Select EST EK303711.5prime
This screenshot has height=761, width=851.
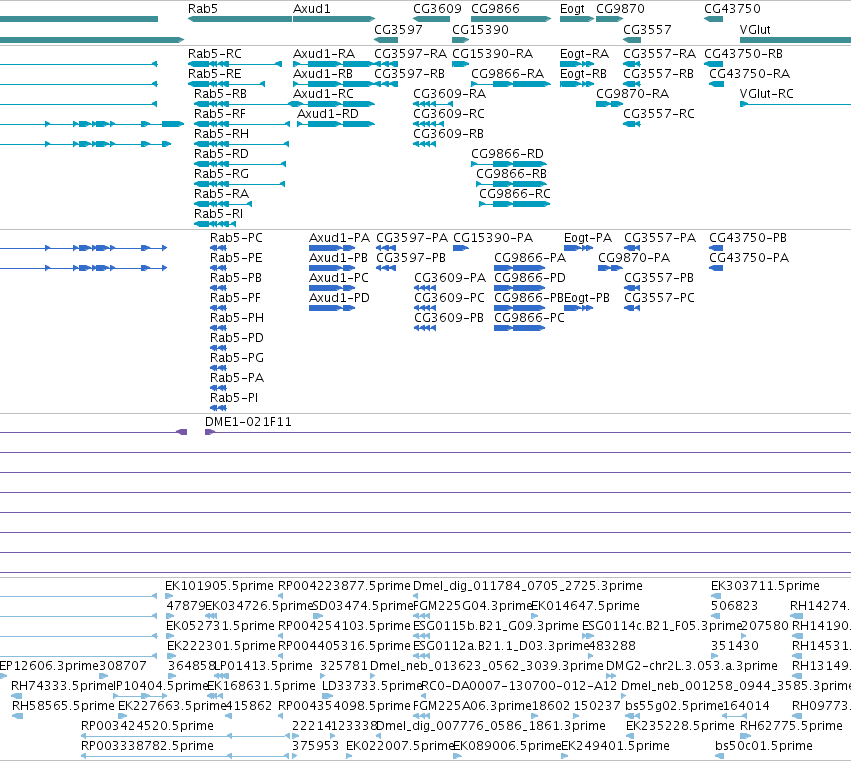click(765, 586)
